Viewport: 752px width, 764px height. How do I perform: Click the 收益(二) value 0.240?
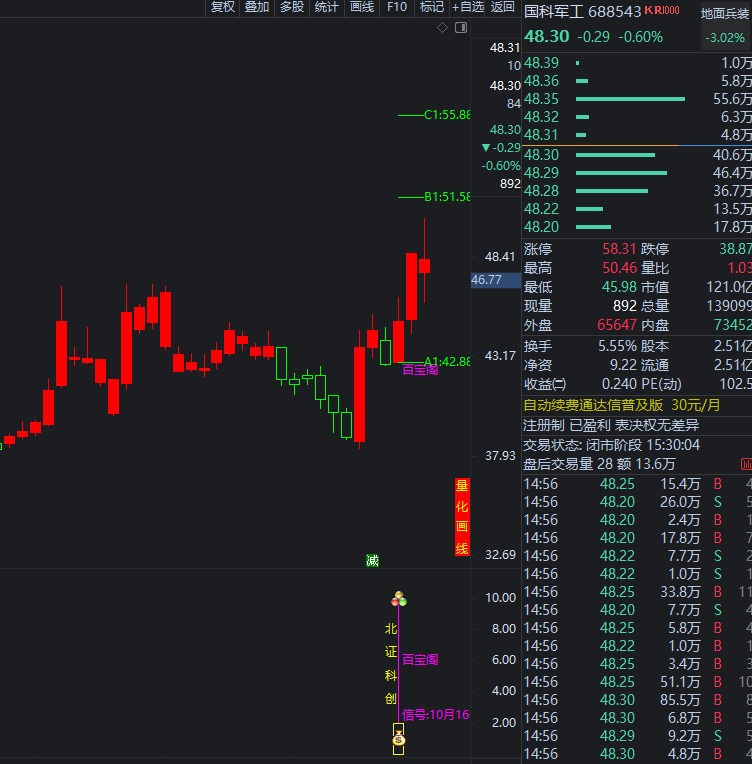pos(619,384)
